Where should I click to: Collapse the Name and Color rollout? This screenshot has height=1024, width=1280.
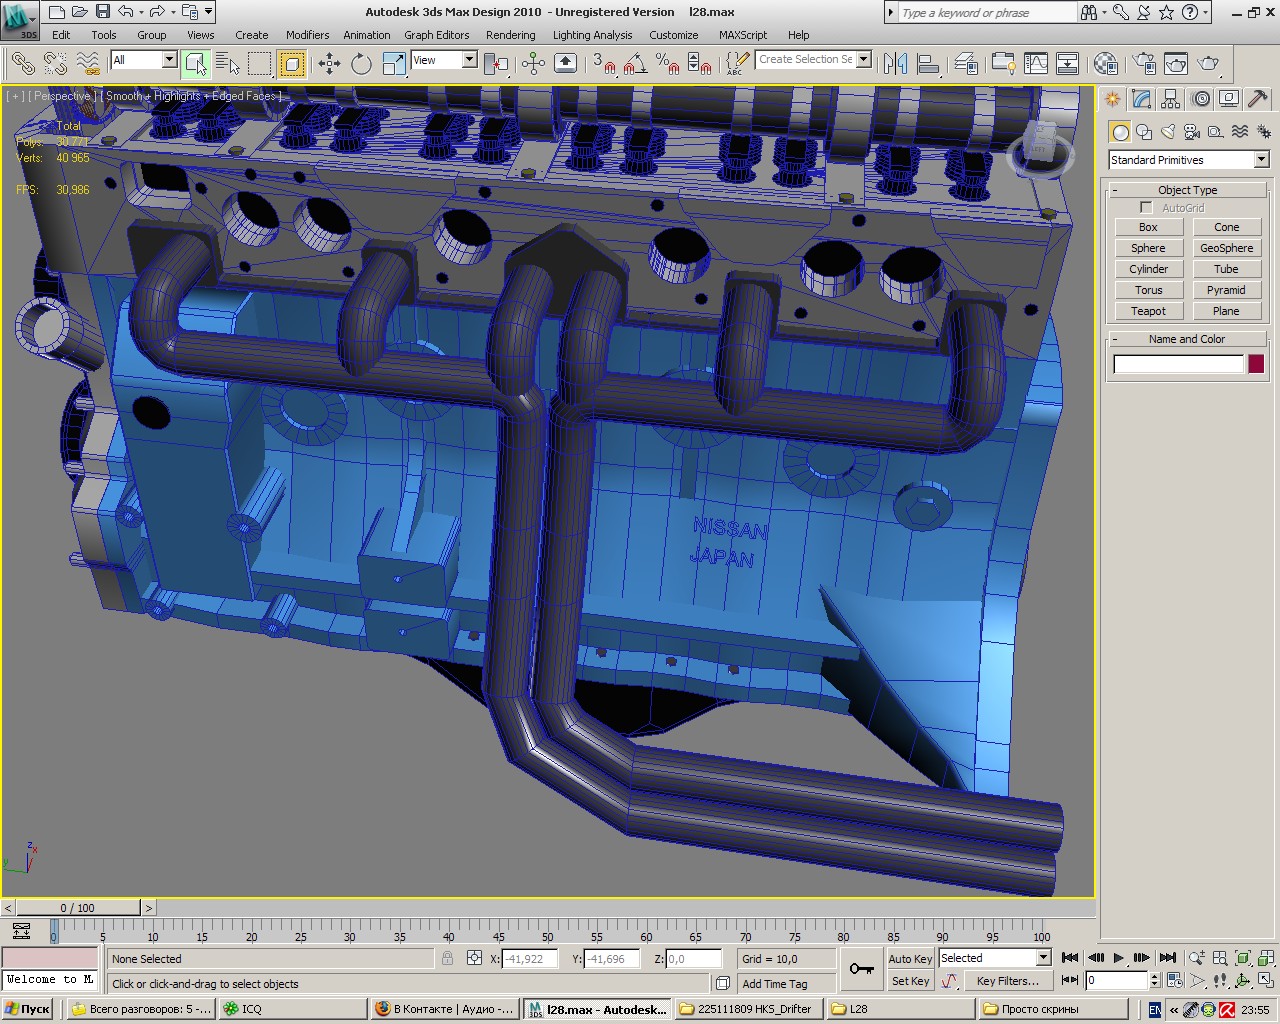click(x=1187, y=339)
